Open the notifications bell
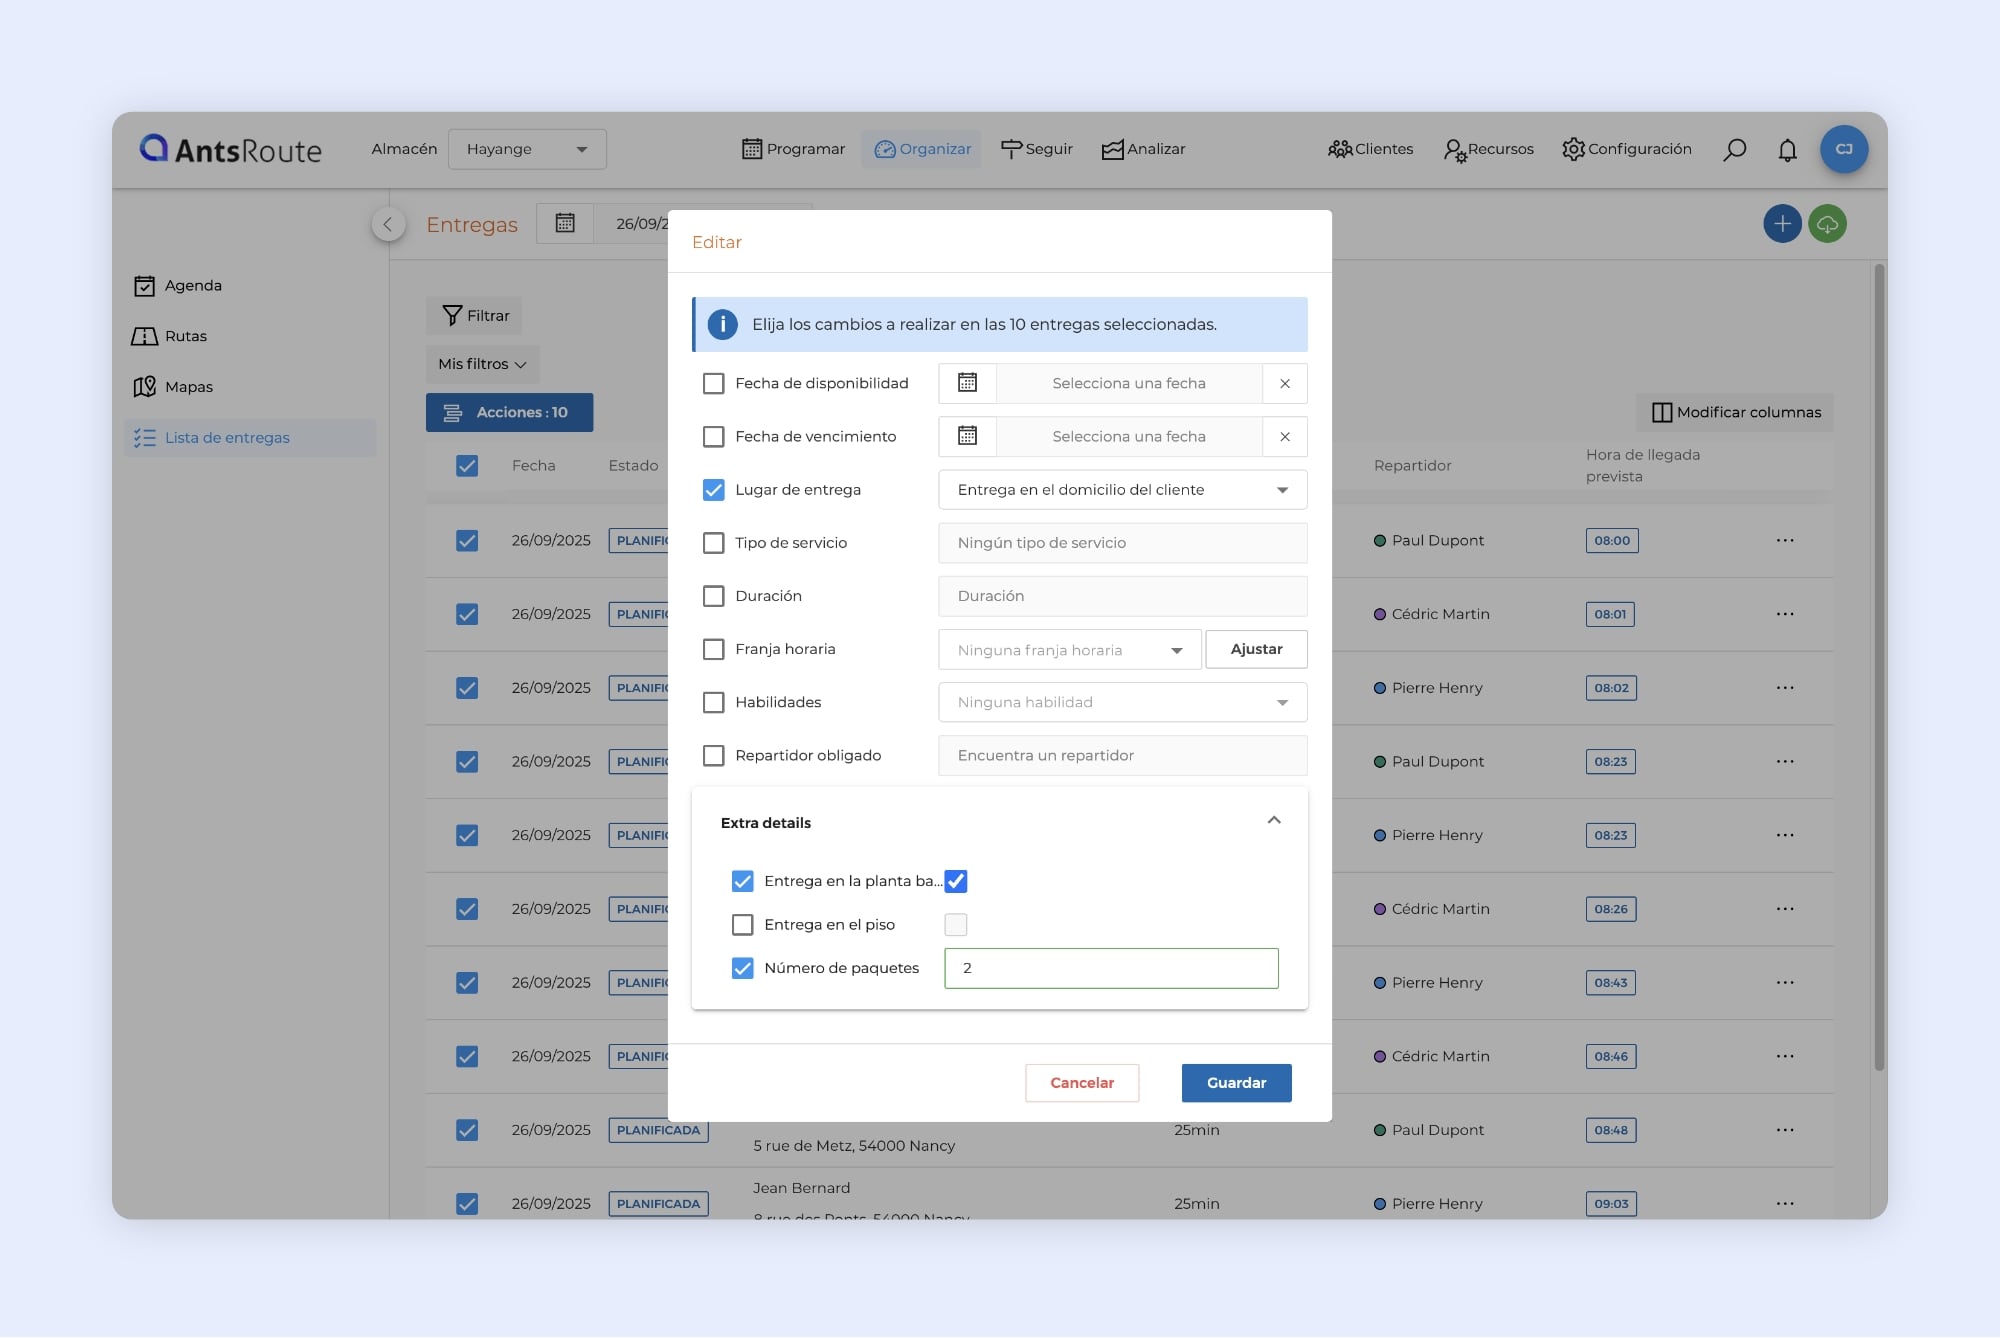 pos(1787,150)
